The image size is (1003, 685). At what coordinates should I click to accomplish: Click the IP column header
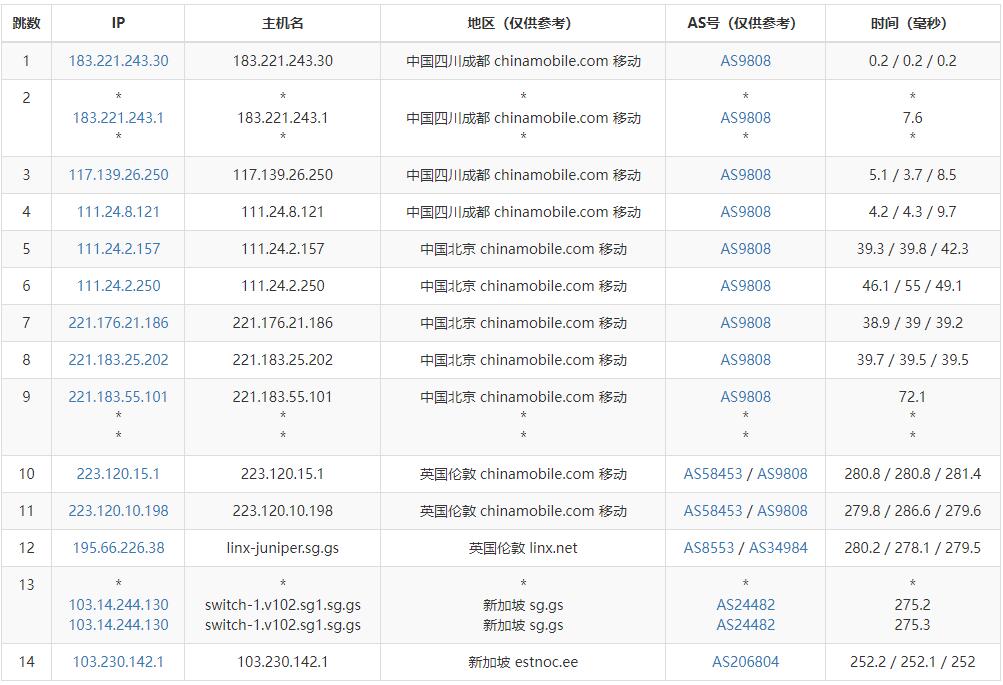pyautogui.click(x=118, y=23)
